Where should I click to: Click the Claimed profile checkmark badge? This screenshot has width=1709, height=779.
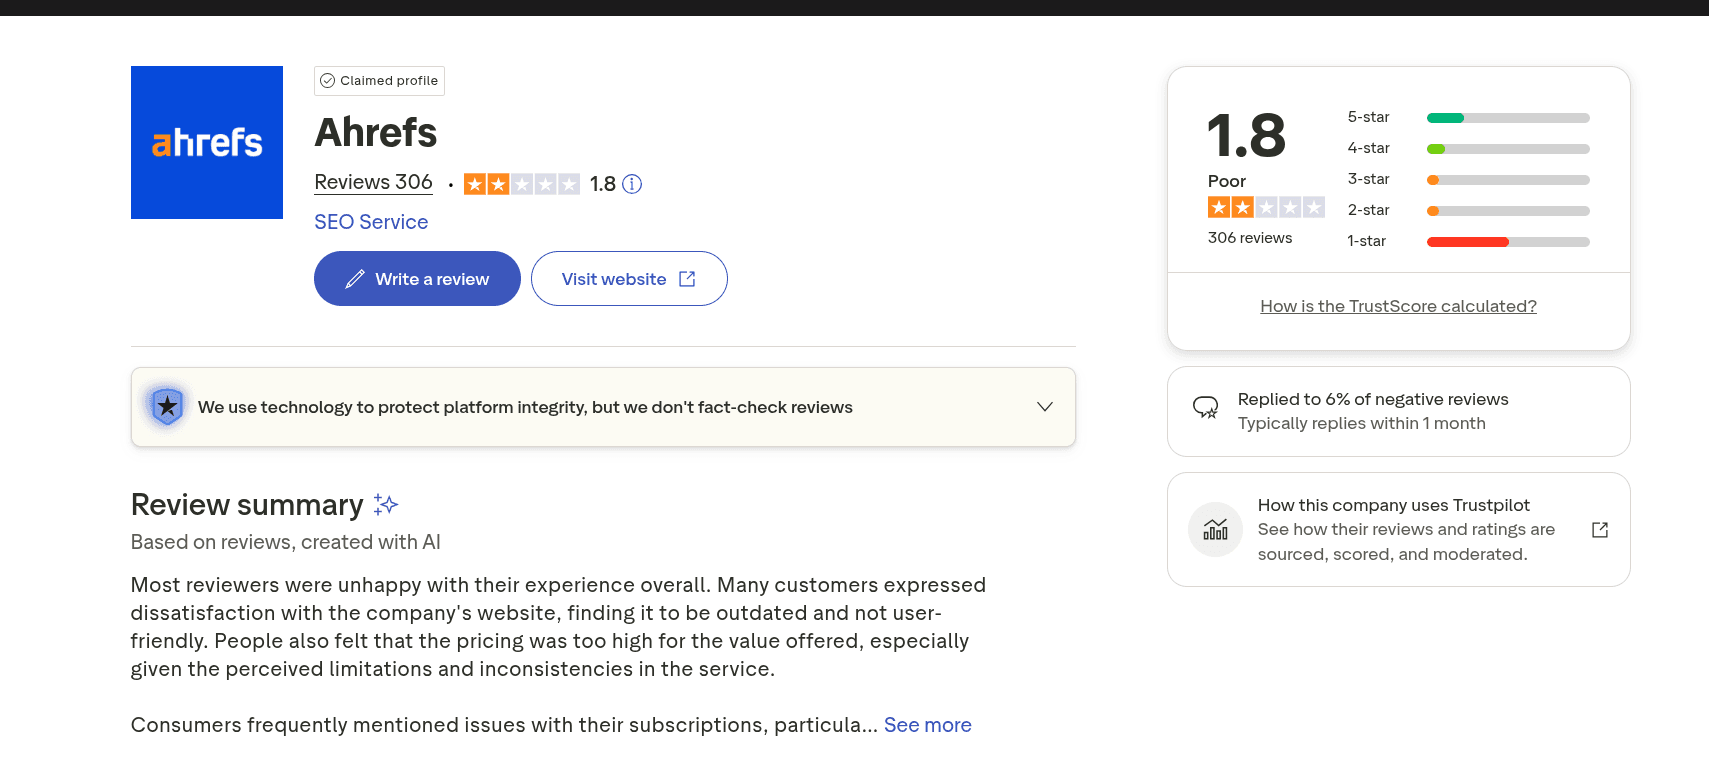379,81
